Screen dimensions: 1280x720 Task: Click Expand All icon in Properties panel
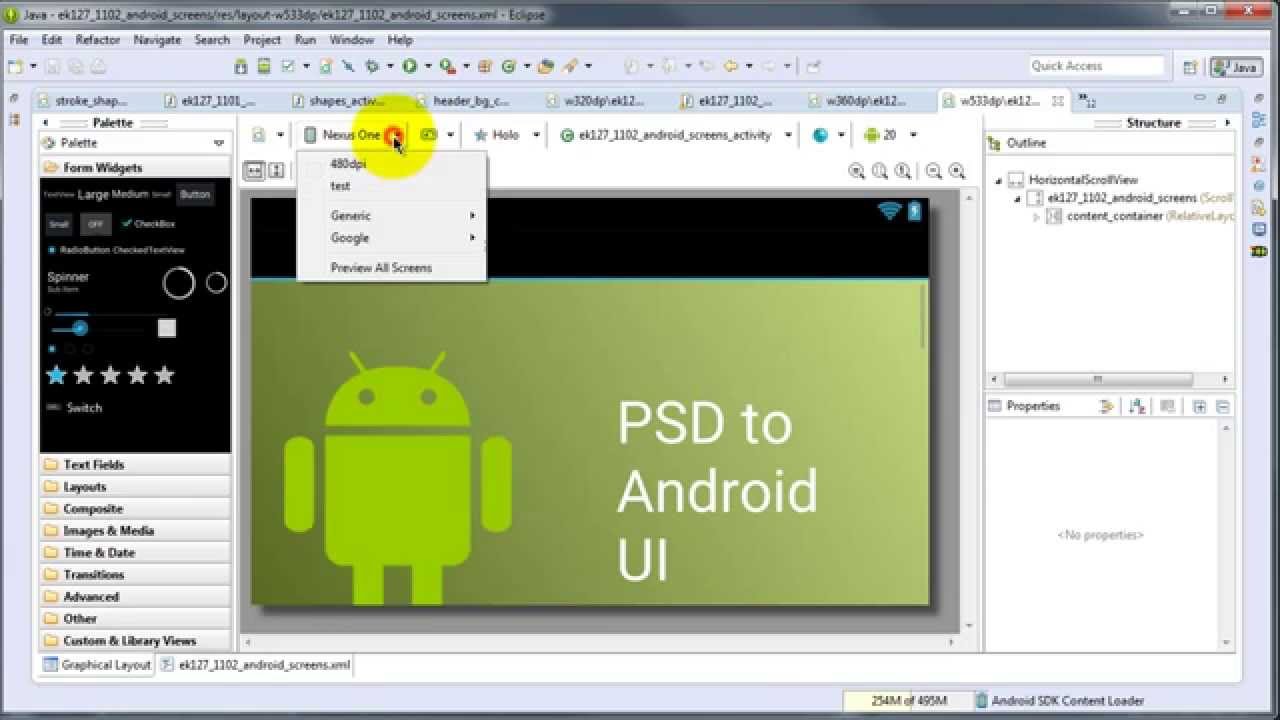click(1200, 406)
